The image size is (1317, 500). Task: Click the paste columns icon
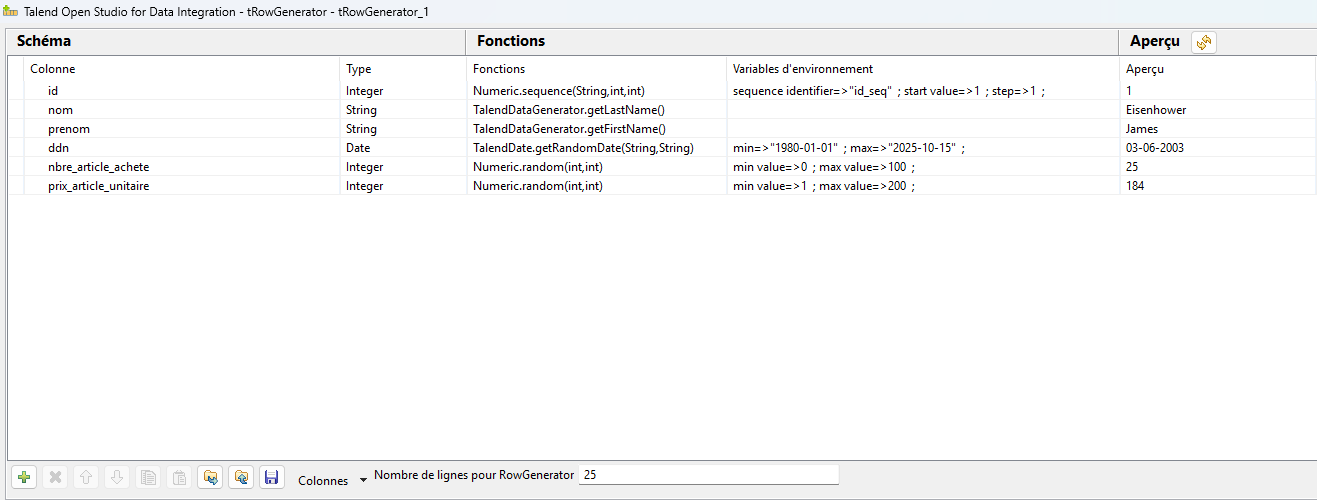coord(179,478)
